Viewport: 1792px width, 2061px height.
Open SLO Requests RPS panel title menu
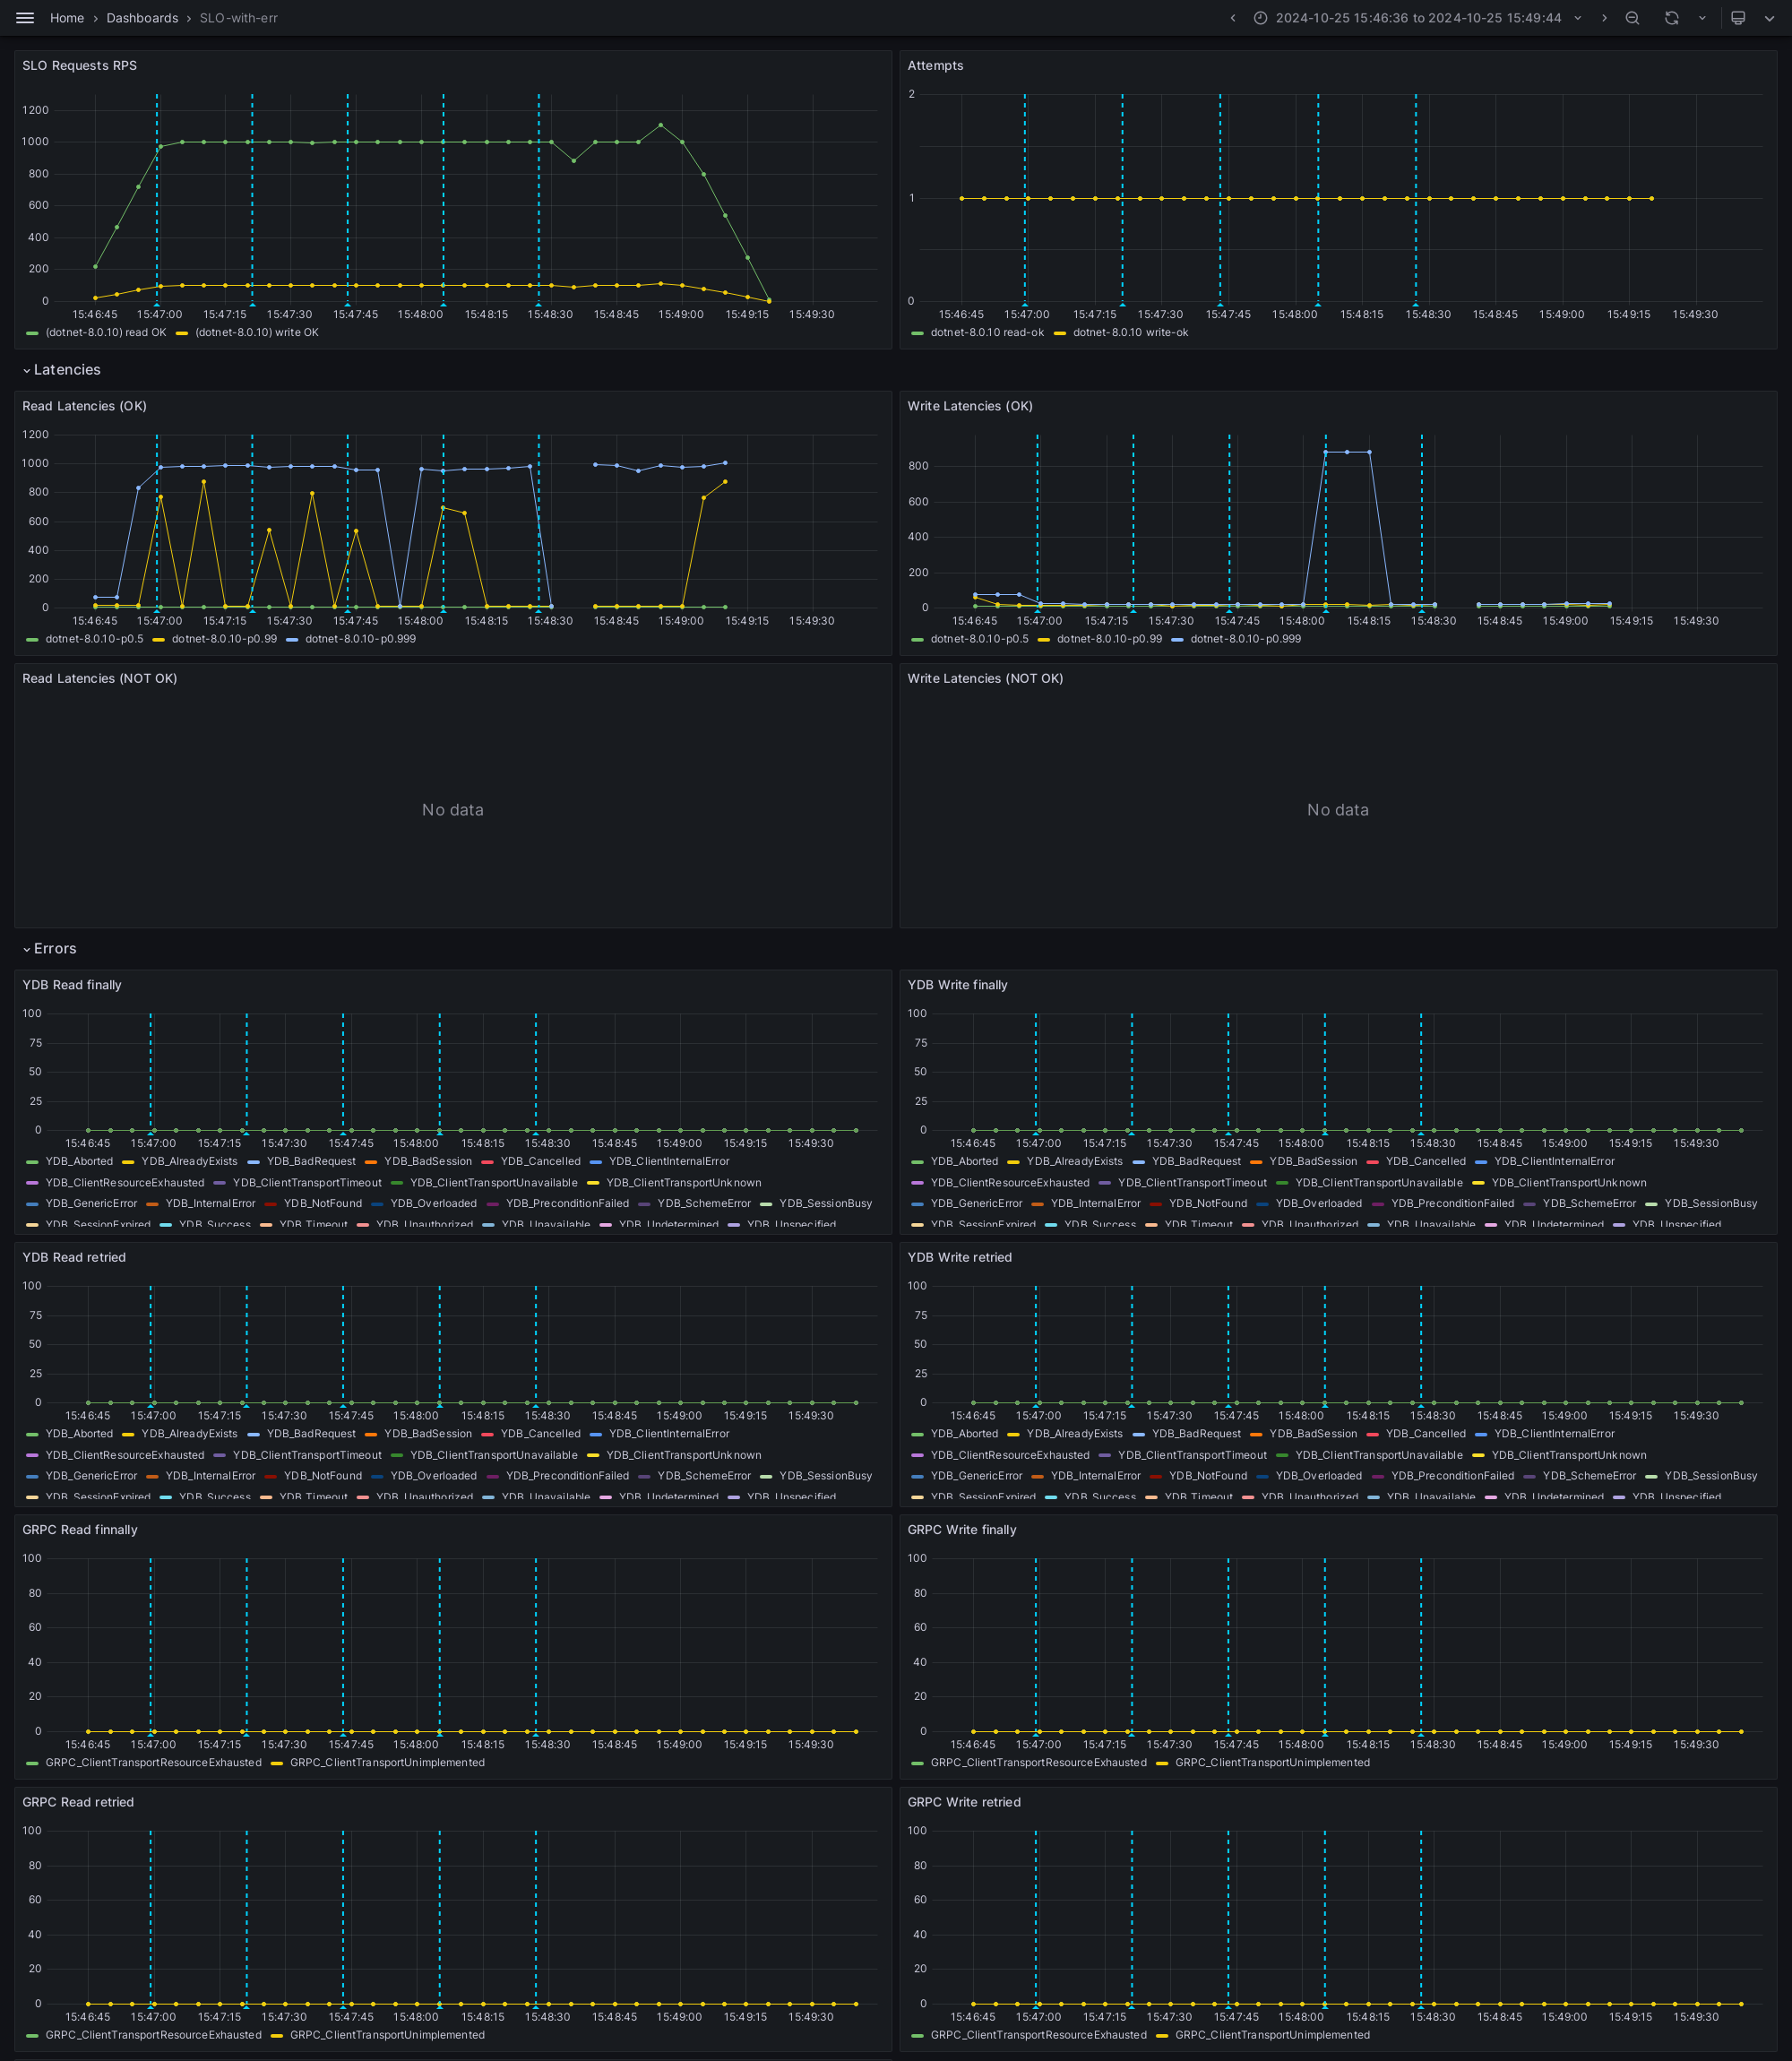80,66
